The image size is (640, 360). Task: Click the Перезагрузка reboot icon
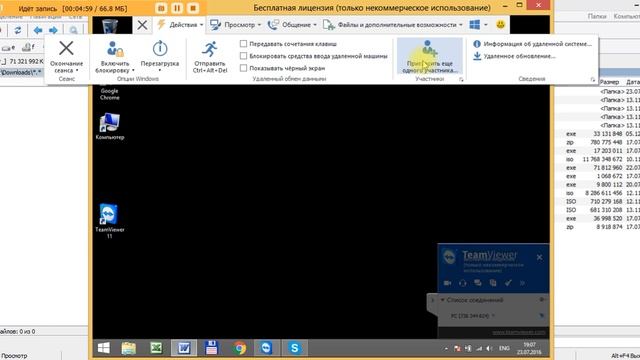click(160, 49)
